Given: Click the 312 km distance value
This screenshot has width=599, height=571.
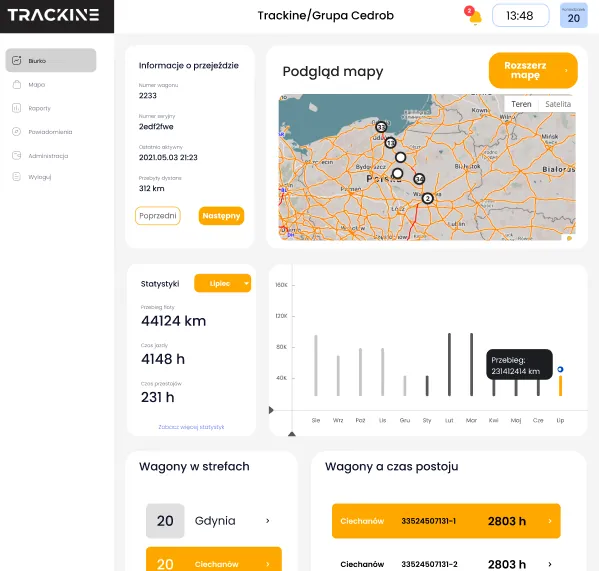Looking at the screenshot, I should [x=152, y=188].
